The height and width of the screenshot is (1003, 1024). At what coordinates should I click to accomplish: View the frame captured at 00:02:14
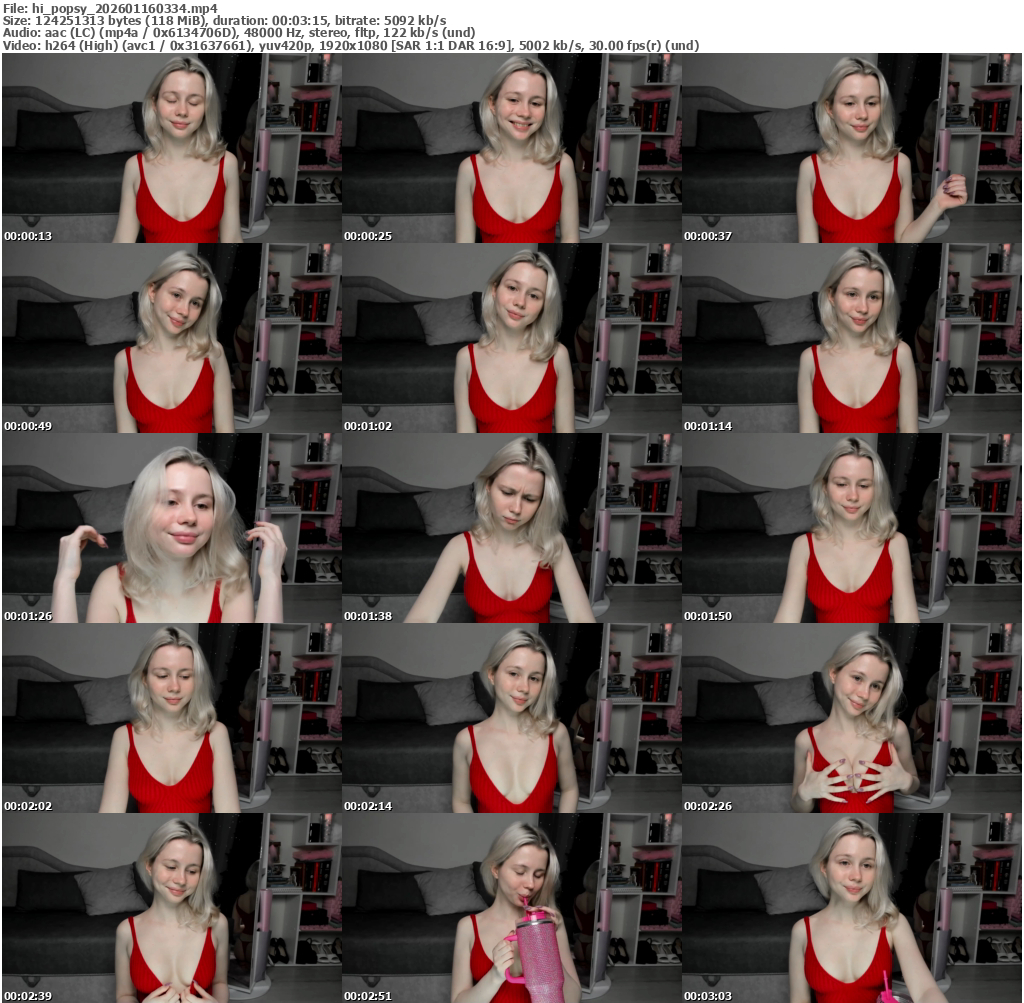coord(512,718)
